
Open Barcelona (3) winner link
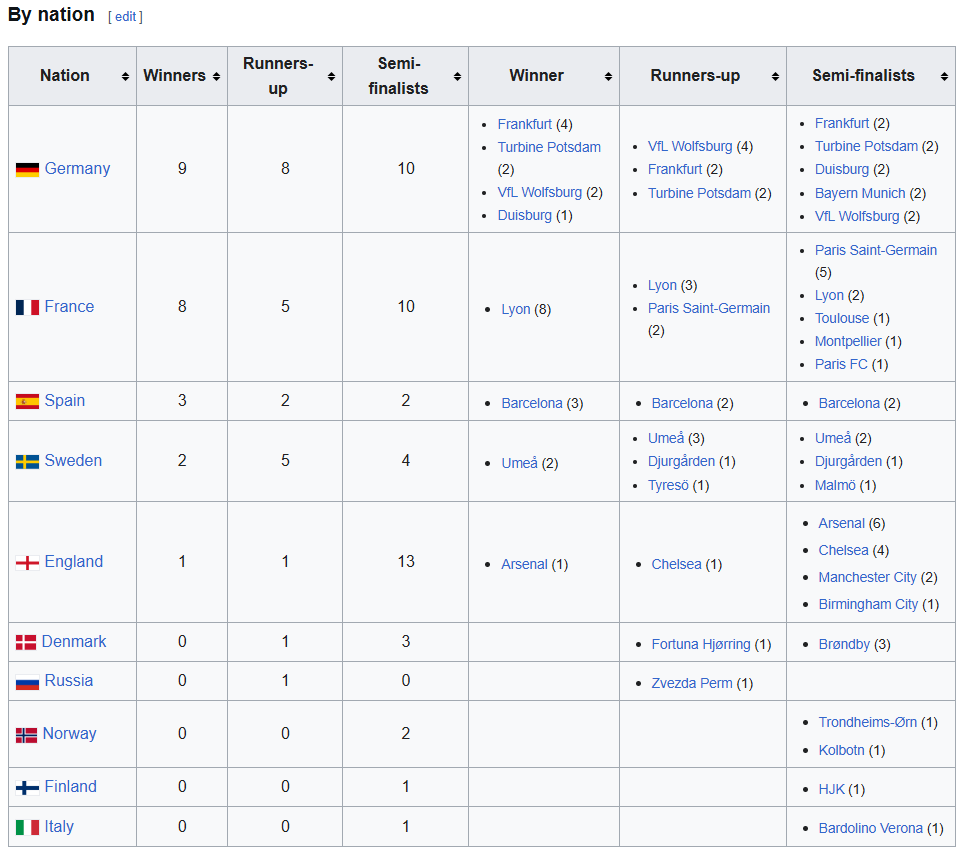point(532,404)
